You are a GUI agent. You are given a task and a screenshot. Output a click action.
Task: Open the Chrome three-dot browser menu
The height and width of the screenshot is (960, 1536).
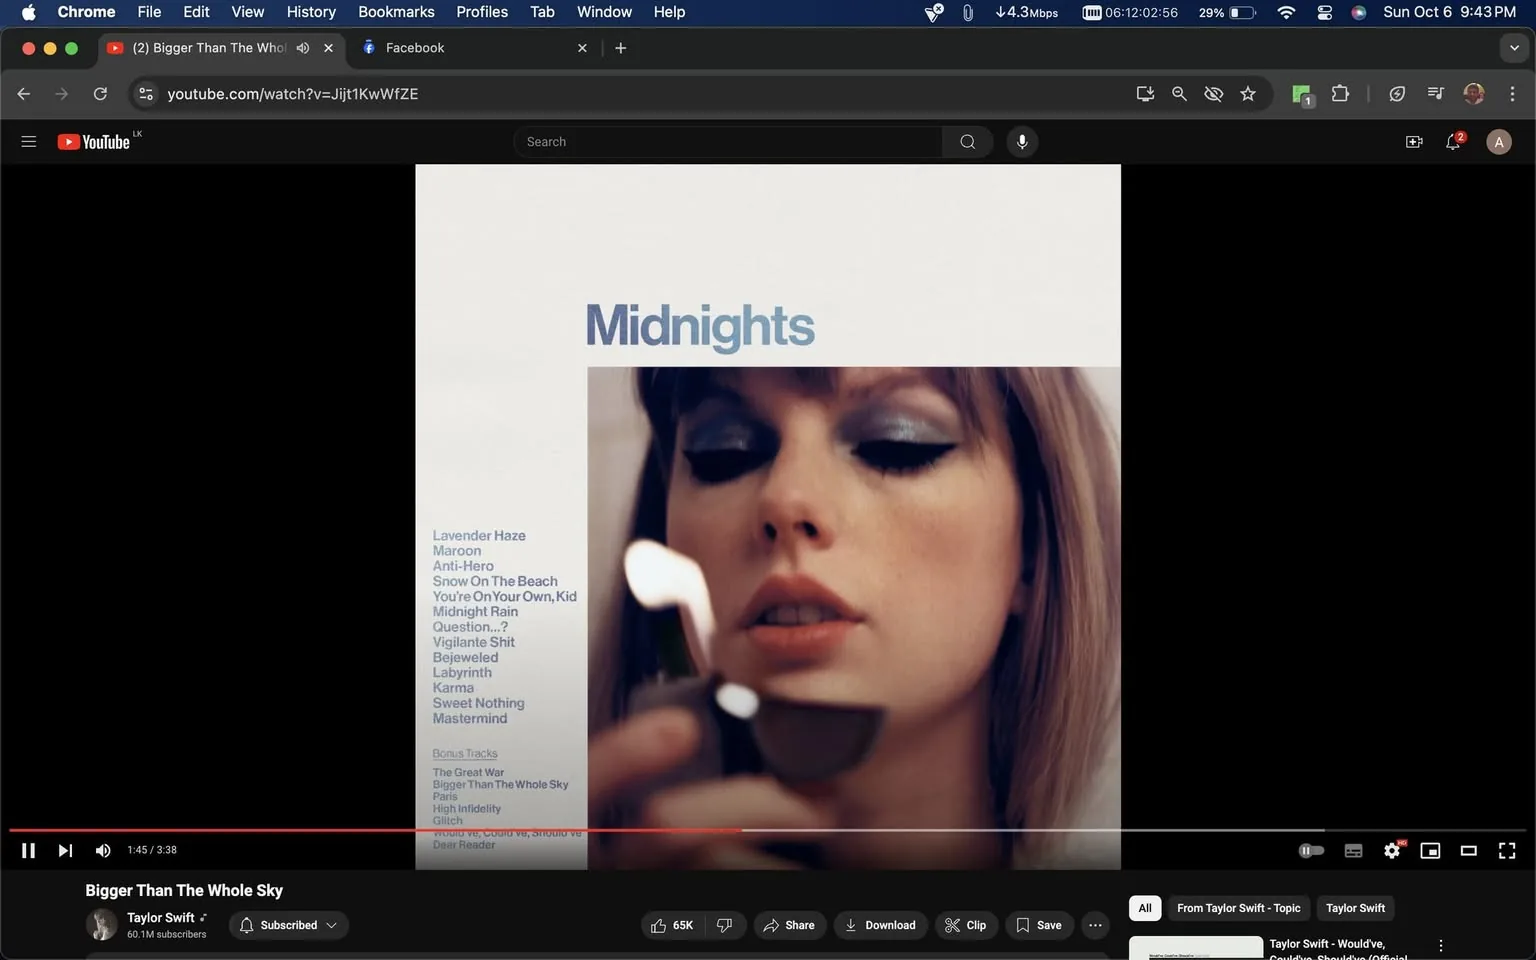pyautogui.click(x=1513, y=93)
